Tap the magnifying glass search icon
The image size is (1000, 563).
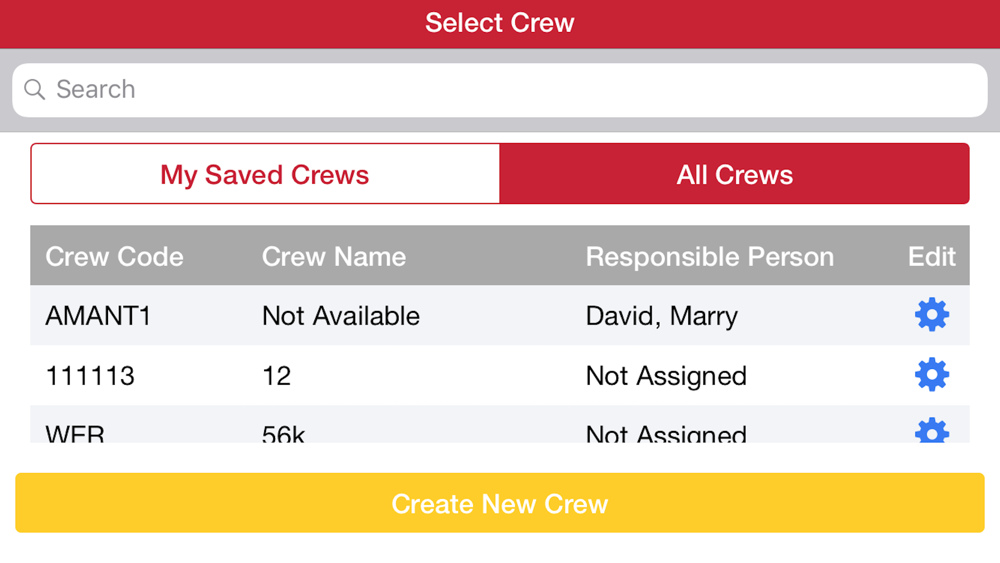pos(34,90)
